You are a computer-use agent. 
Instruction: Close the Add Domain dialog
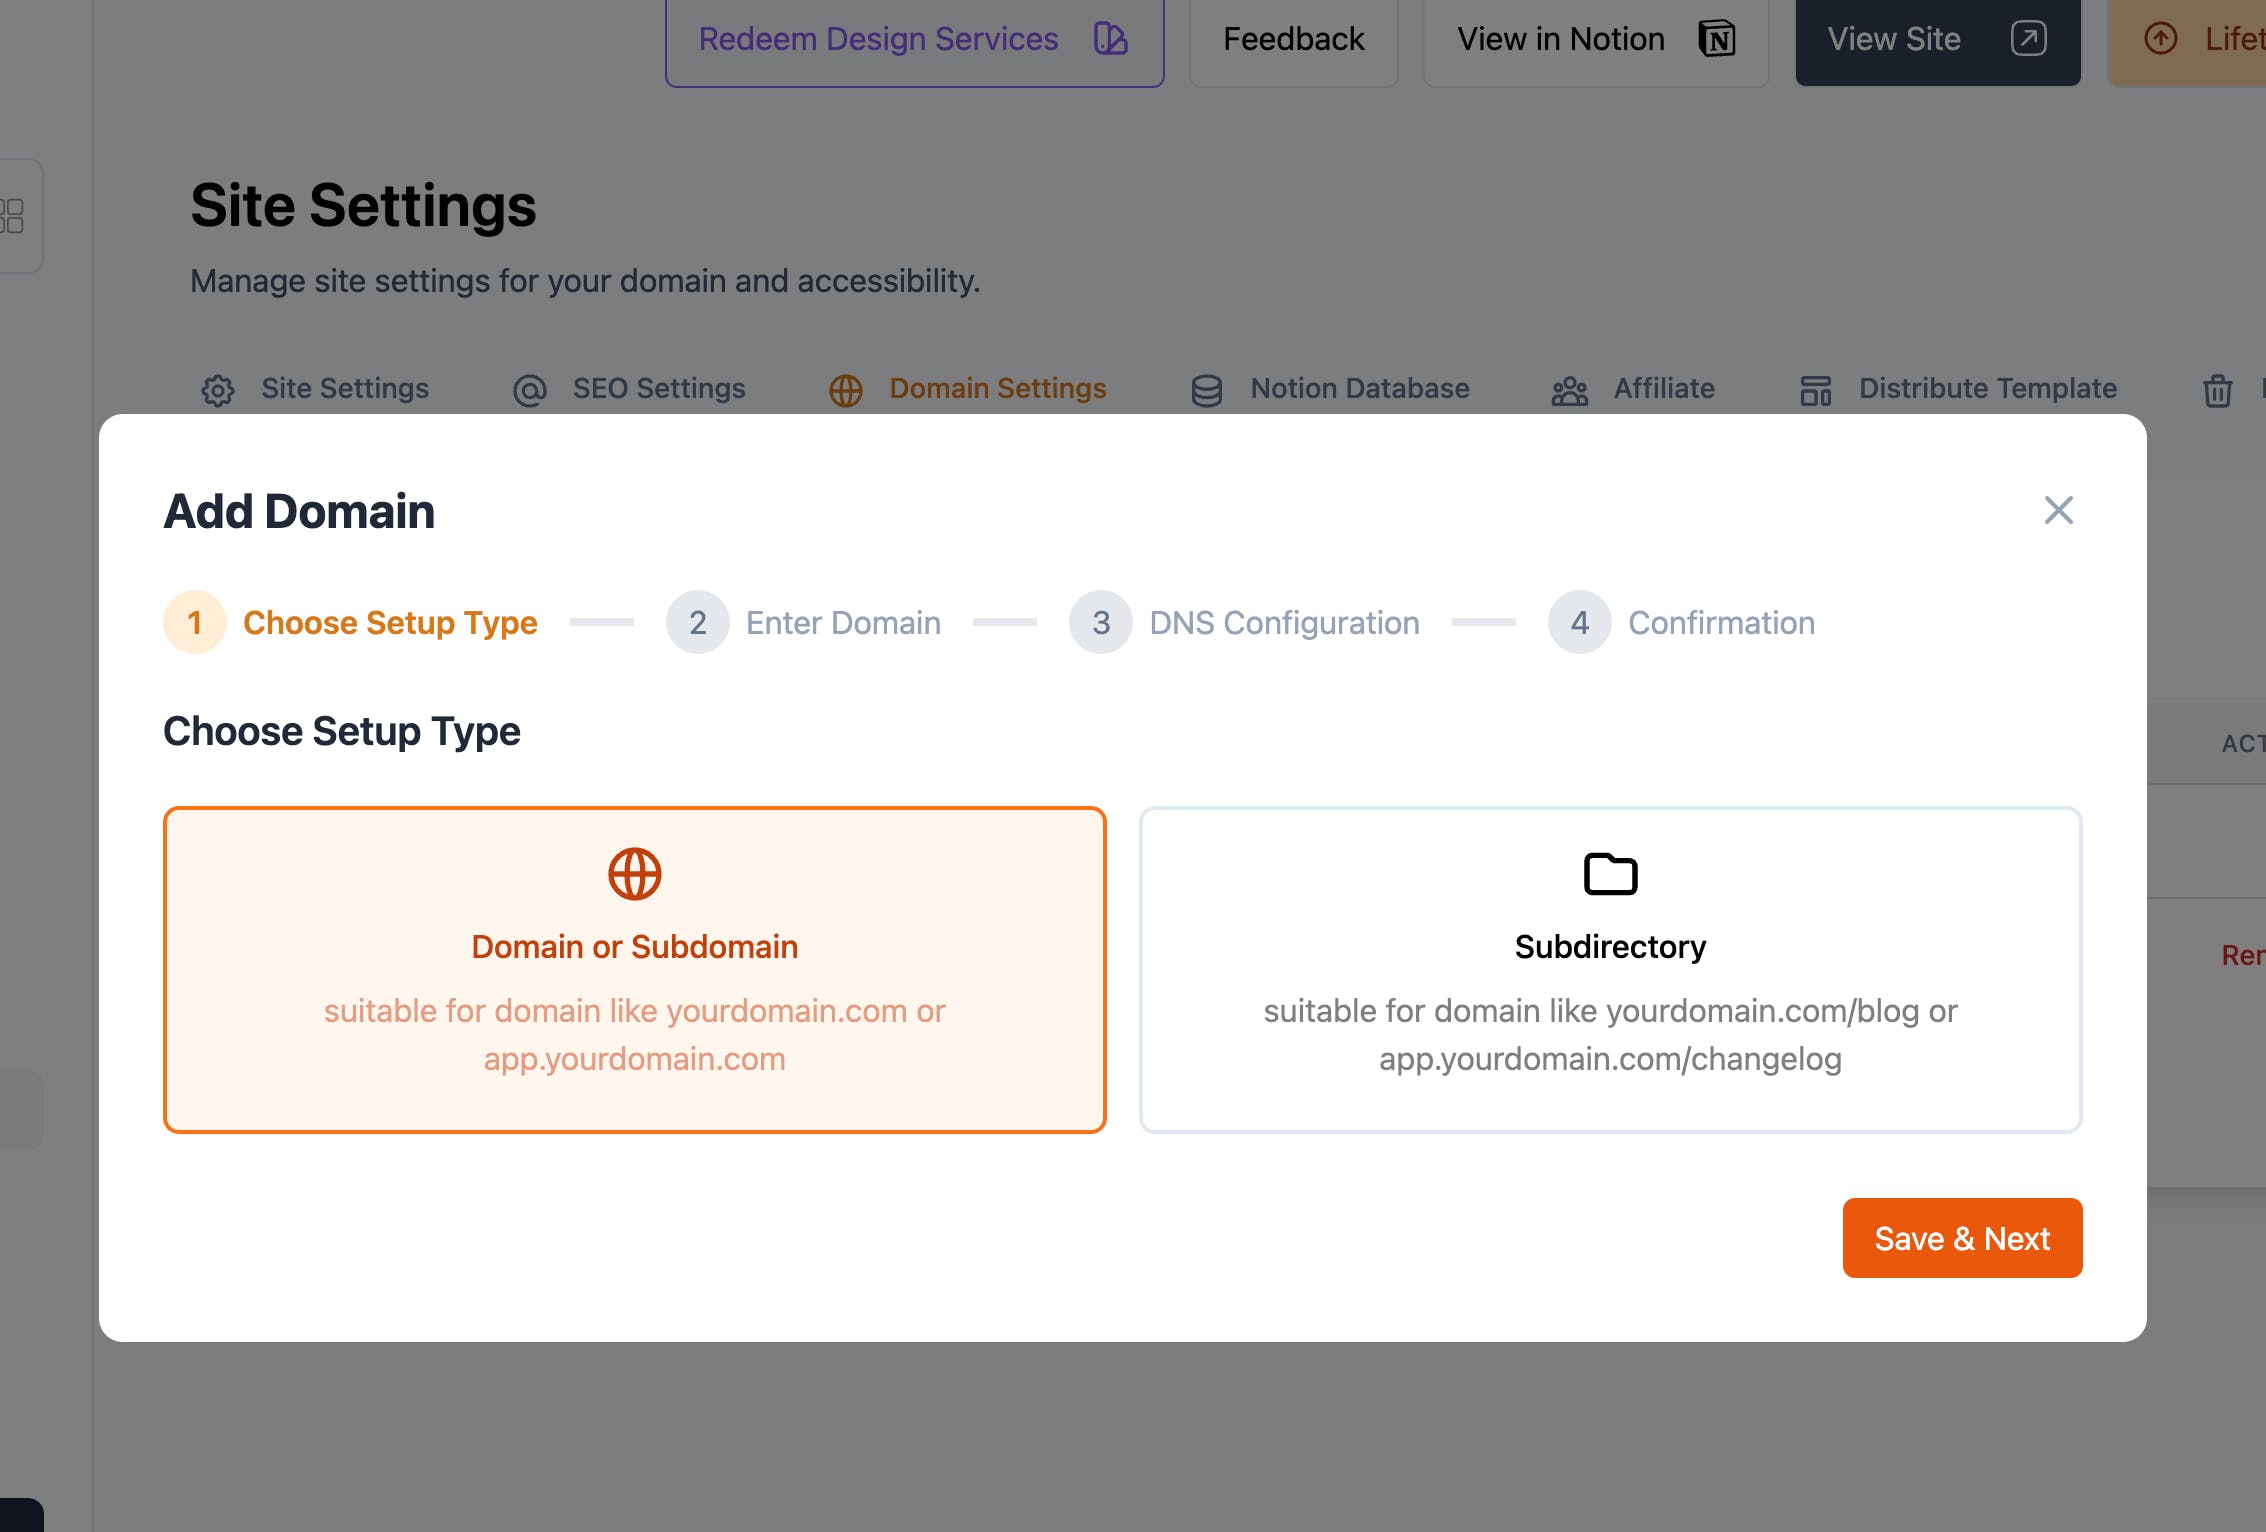tap(2058, 510)
